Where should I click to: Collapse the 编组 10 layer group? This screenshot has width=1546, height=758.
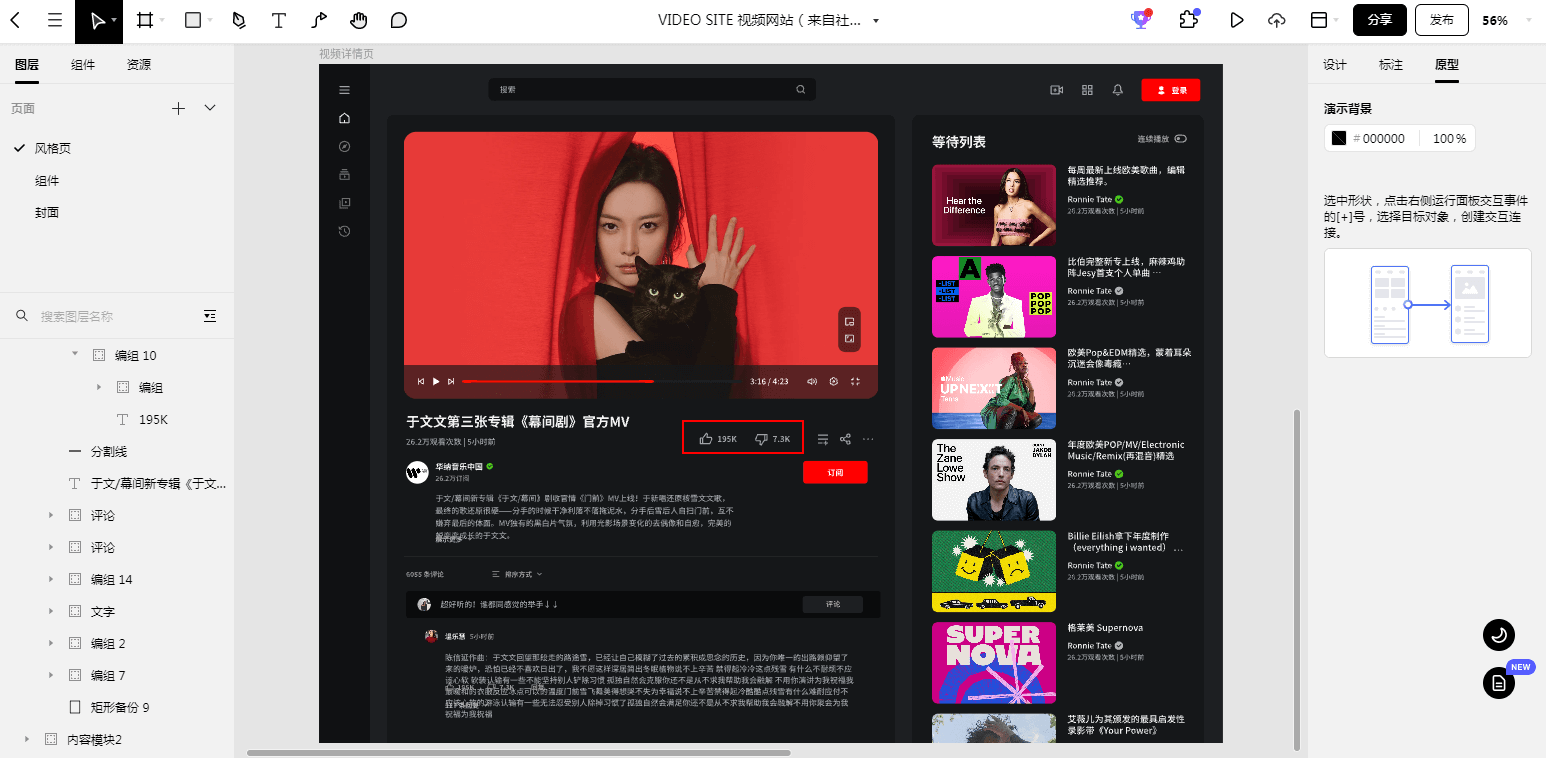tap(75, 354)
